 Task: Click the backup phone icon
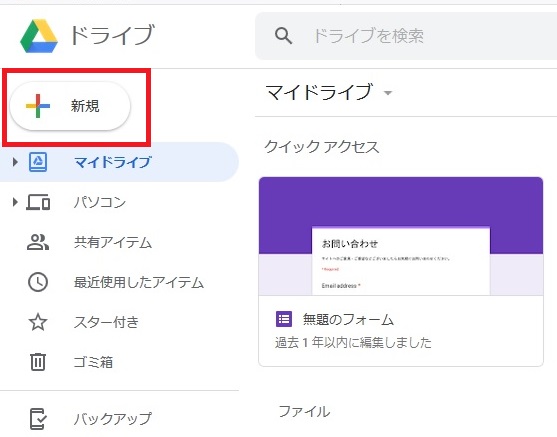pyautogui.click(x=38, y=419)
